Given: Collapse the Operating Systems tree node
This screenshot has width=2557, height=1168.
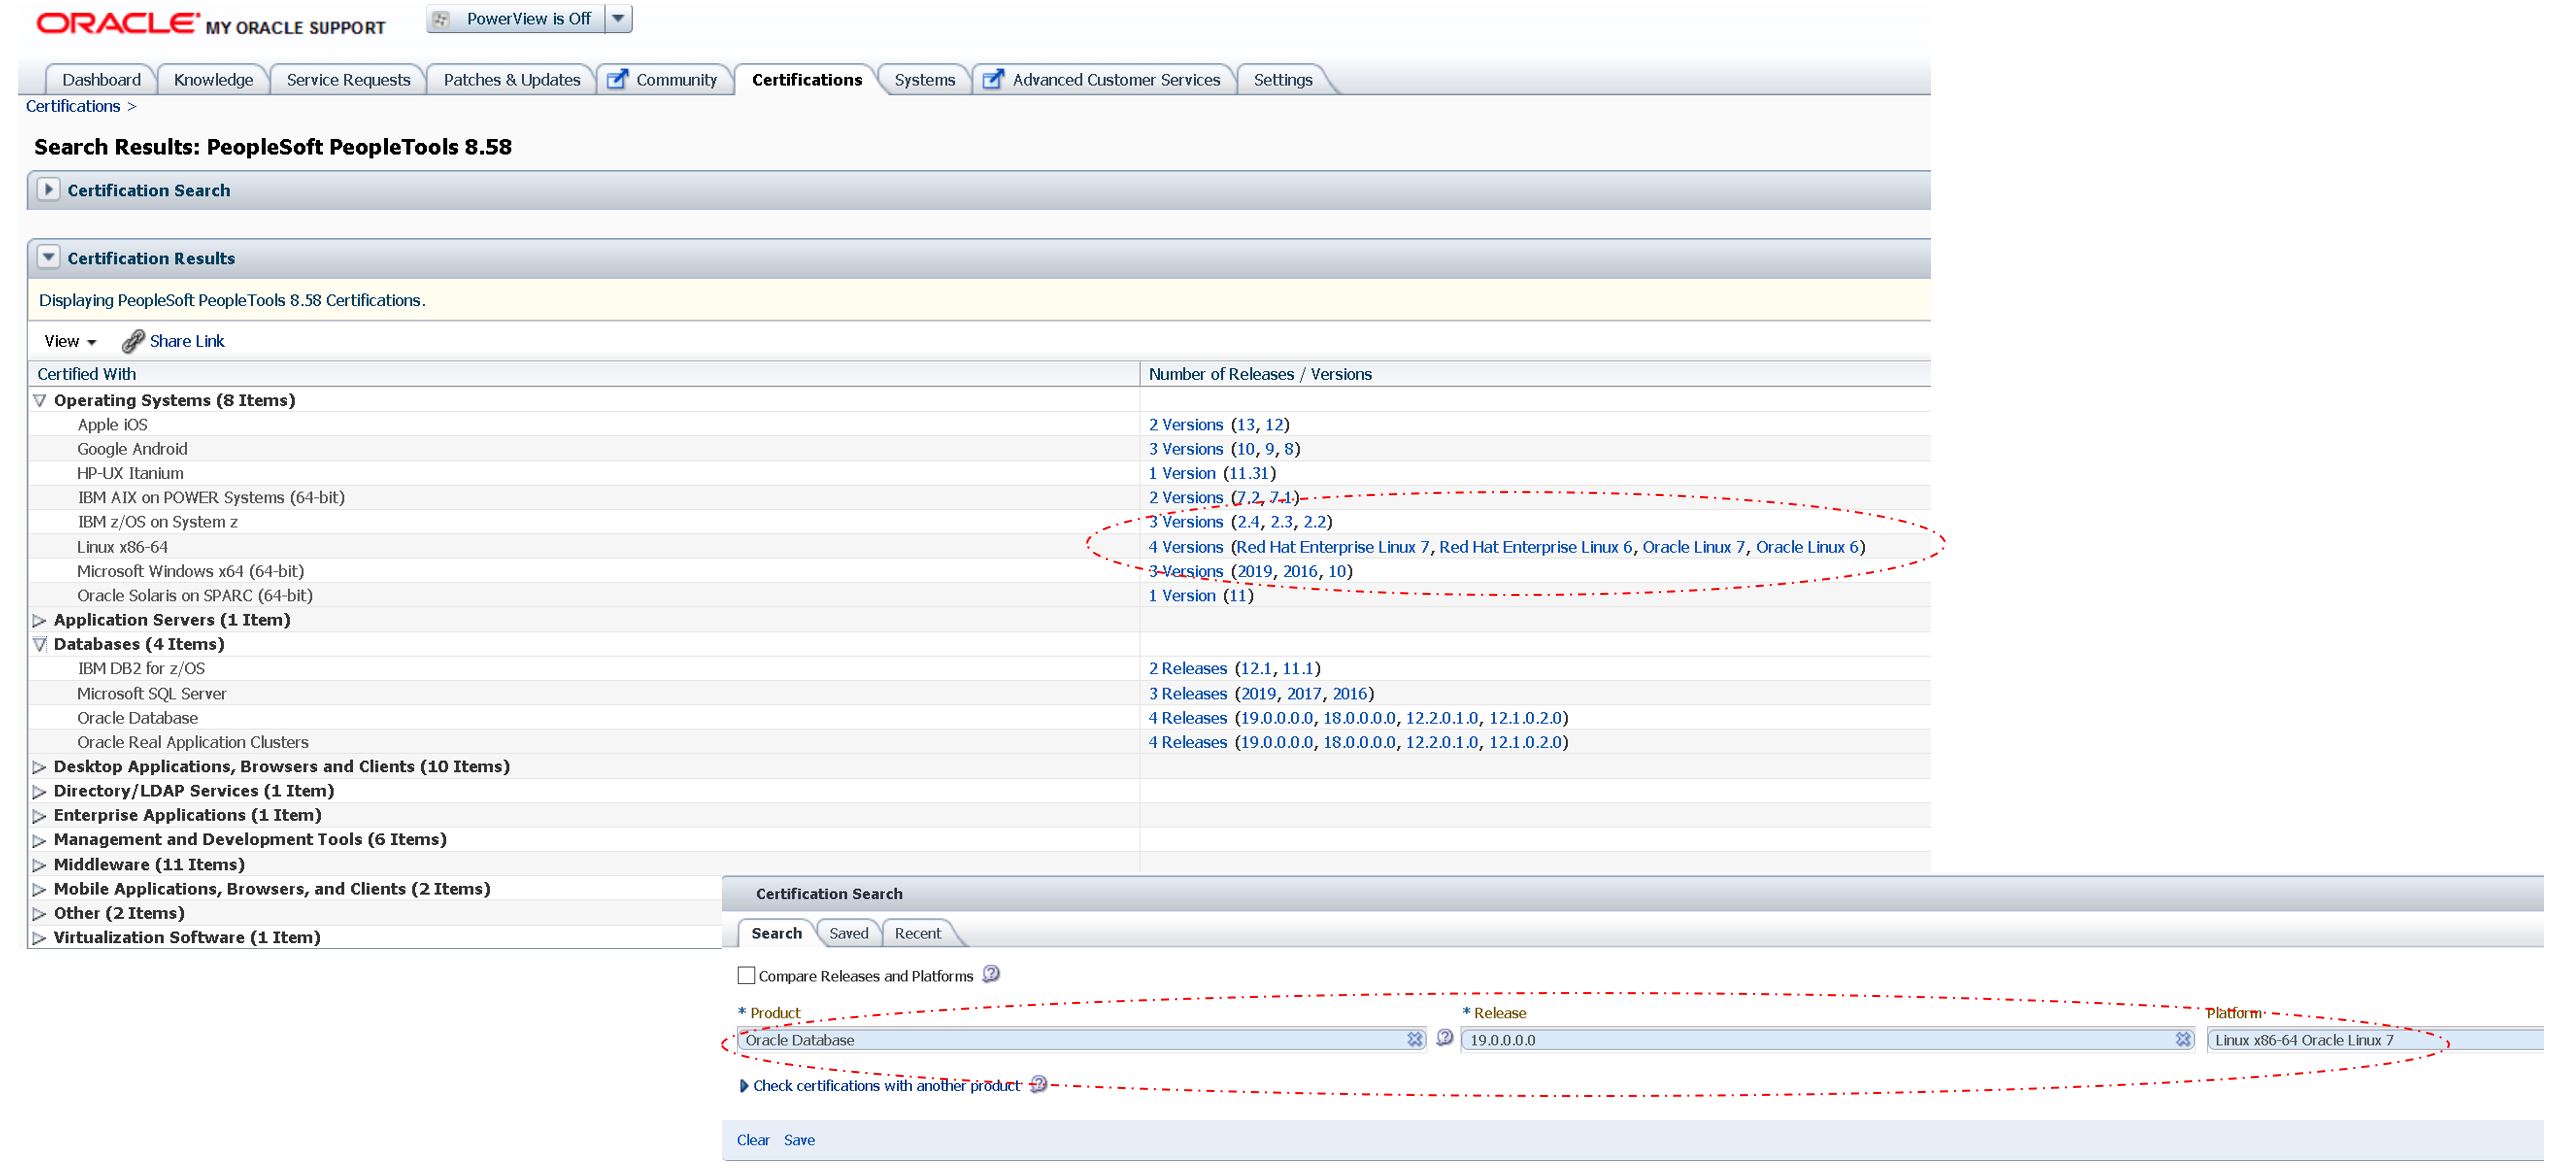Looking at the screenshot, I should [40, 400].
